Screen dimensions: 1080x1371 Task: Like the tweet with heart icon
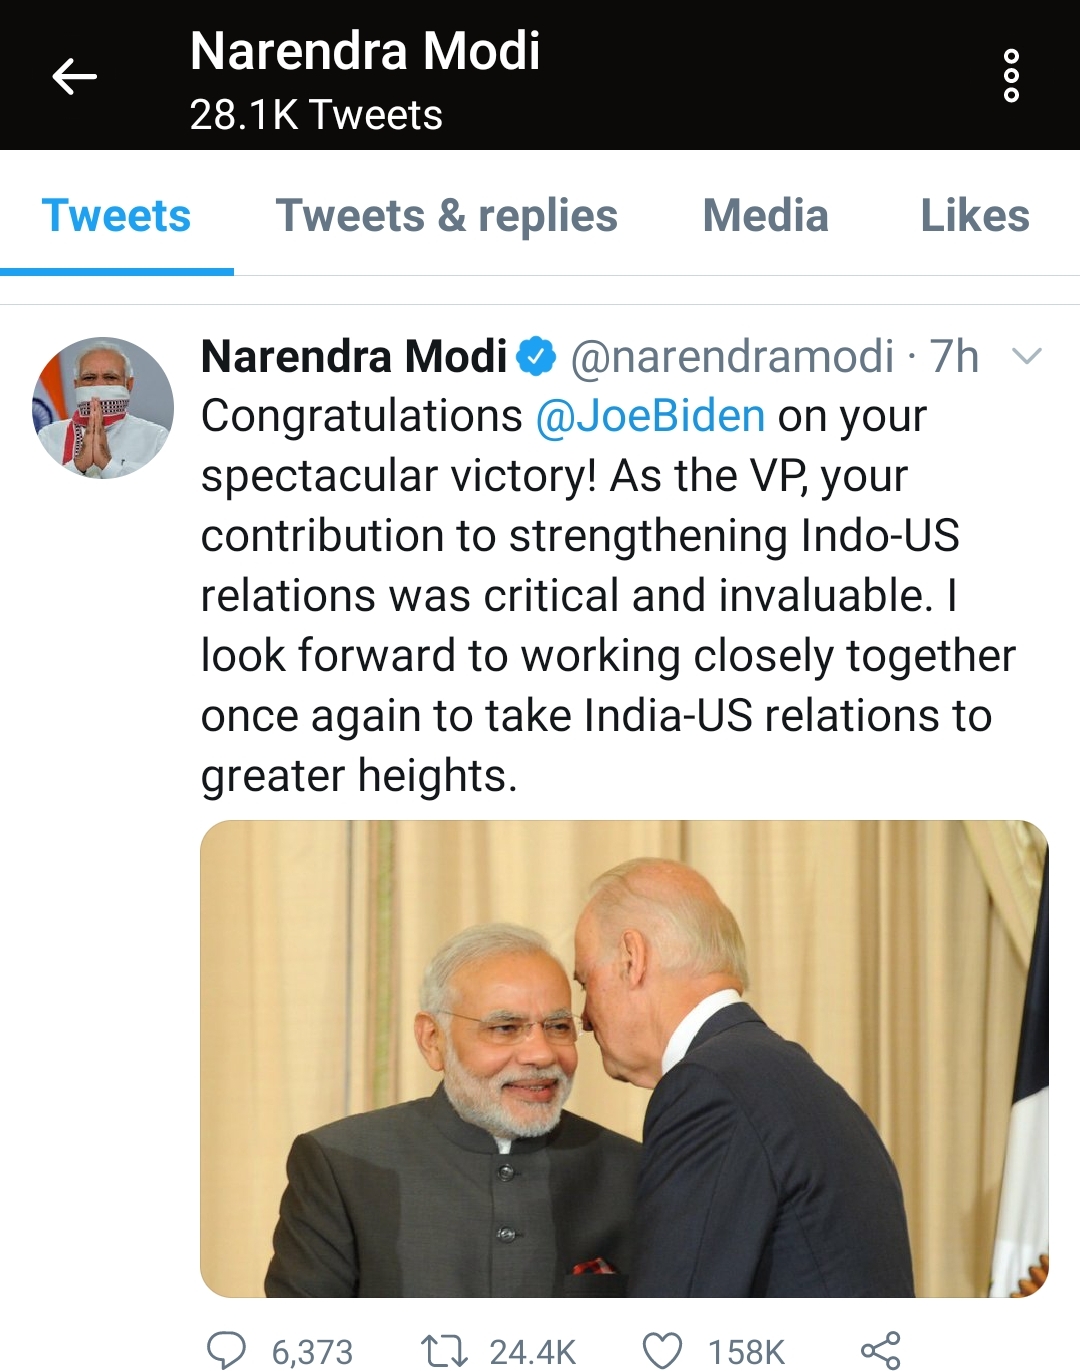[x=662, y=1350]
